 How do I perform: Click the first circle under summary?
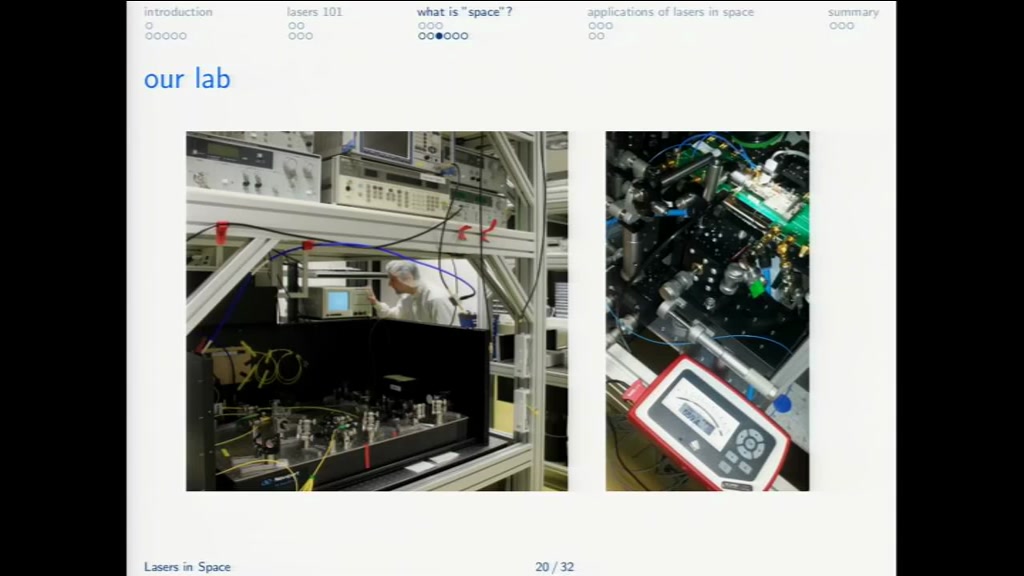[833, 25]
